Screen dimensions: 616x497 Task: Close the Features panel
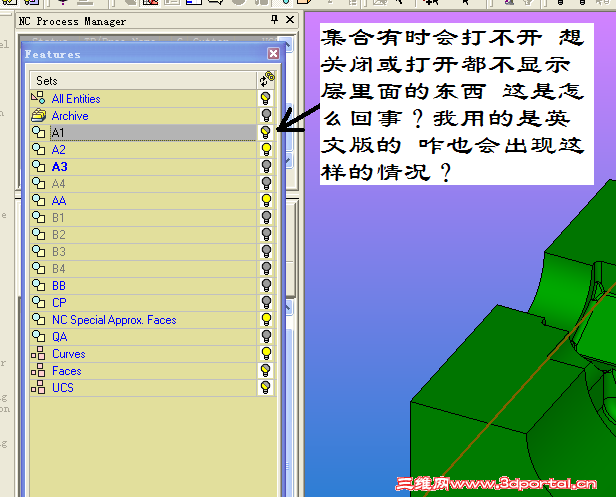(x=273, y=53)
